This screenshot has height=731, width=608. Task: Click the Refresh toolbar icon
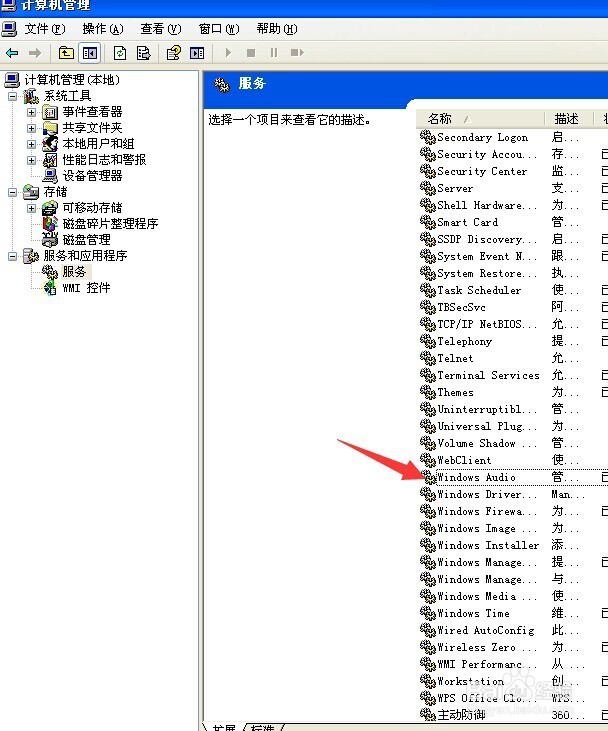120,53
